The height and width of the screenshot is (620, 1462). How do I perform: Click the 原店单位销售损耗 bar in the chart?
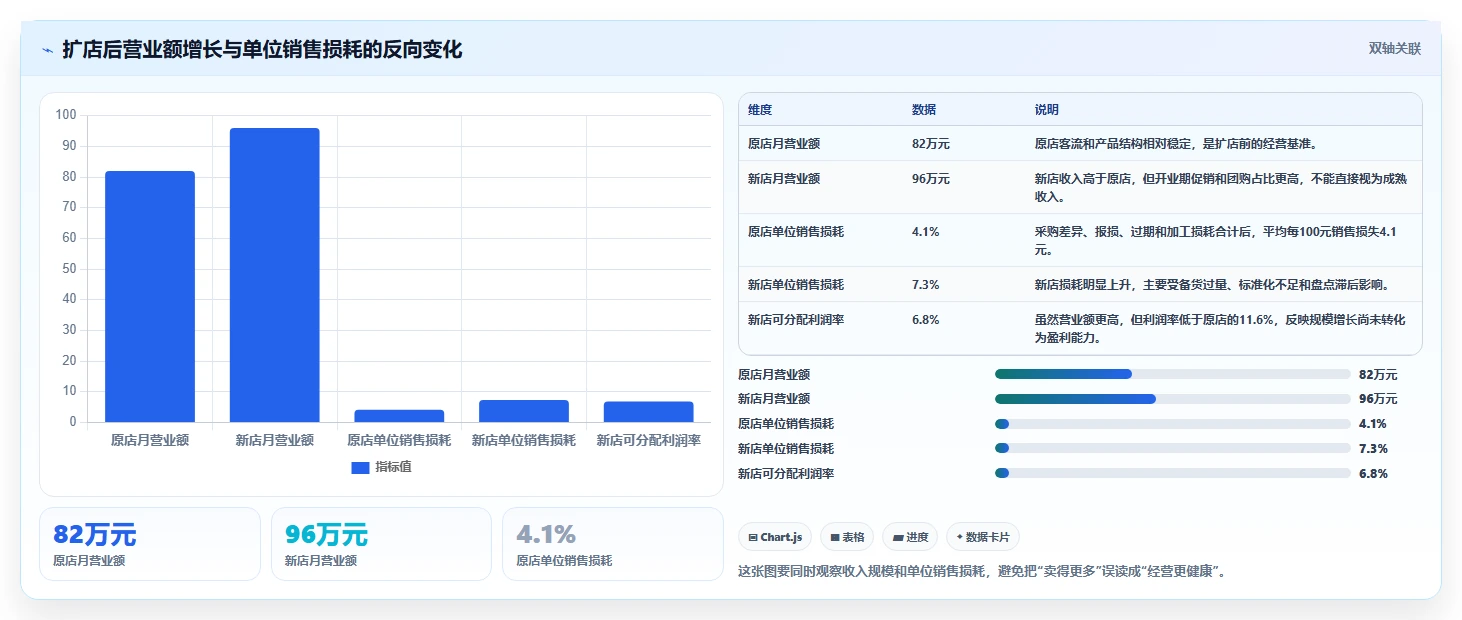(399, 416)
